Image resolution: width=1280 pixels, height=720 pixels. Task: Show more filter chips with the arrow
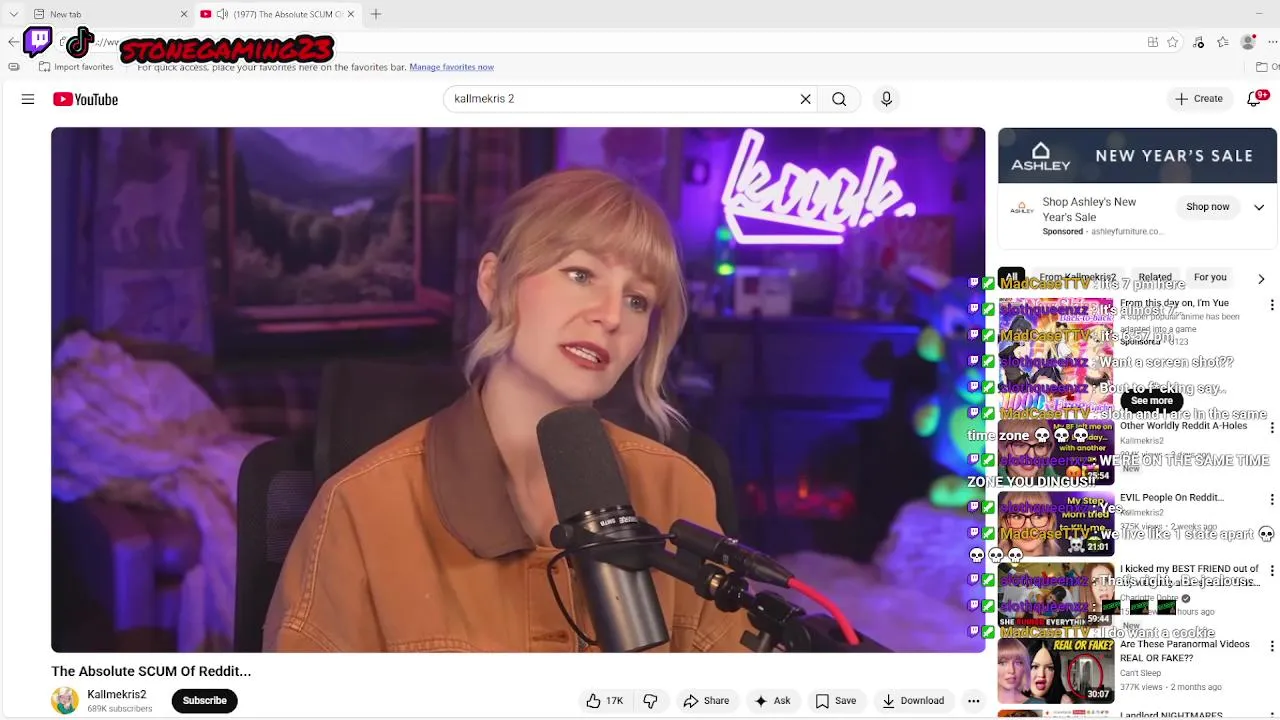(x=1261, y=279)
